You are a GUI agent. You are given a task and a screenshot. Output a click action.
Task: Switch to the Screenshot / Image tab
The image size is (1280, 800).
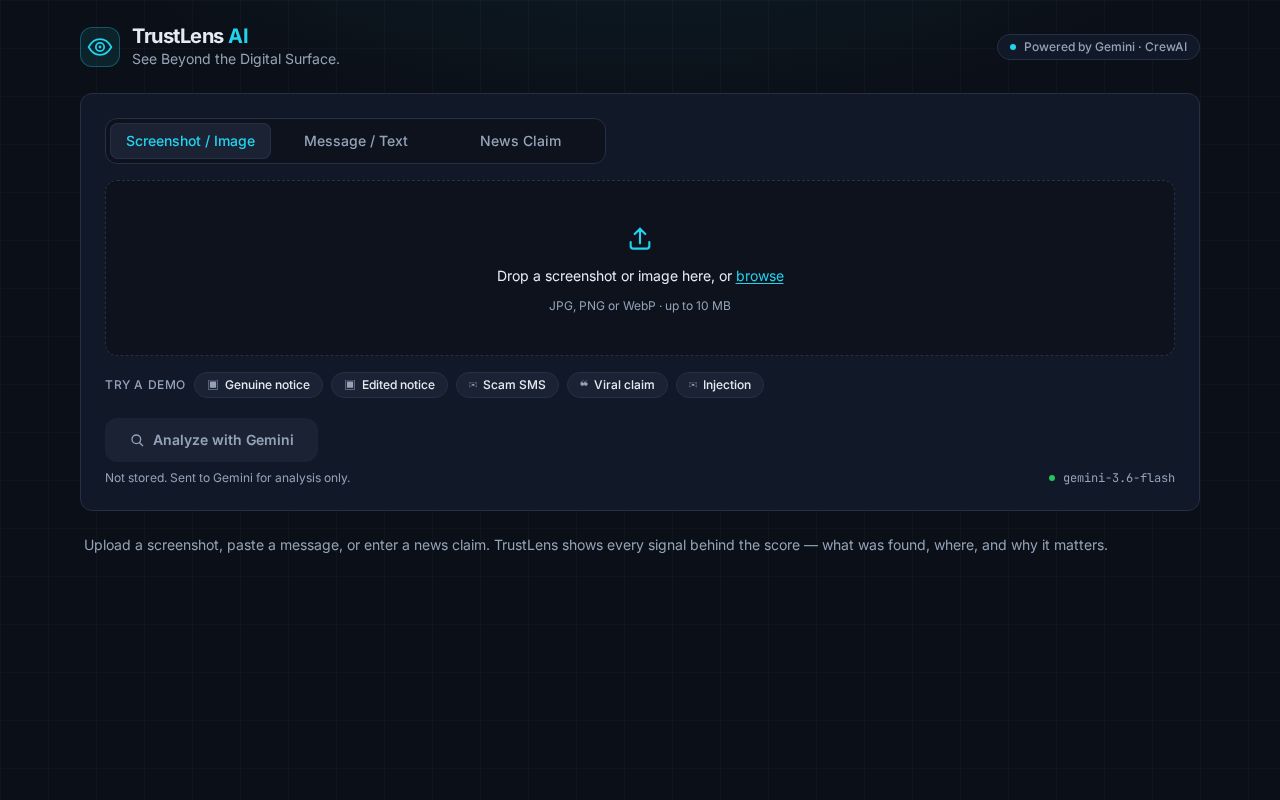pos(190,141)
